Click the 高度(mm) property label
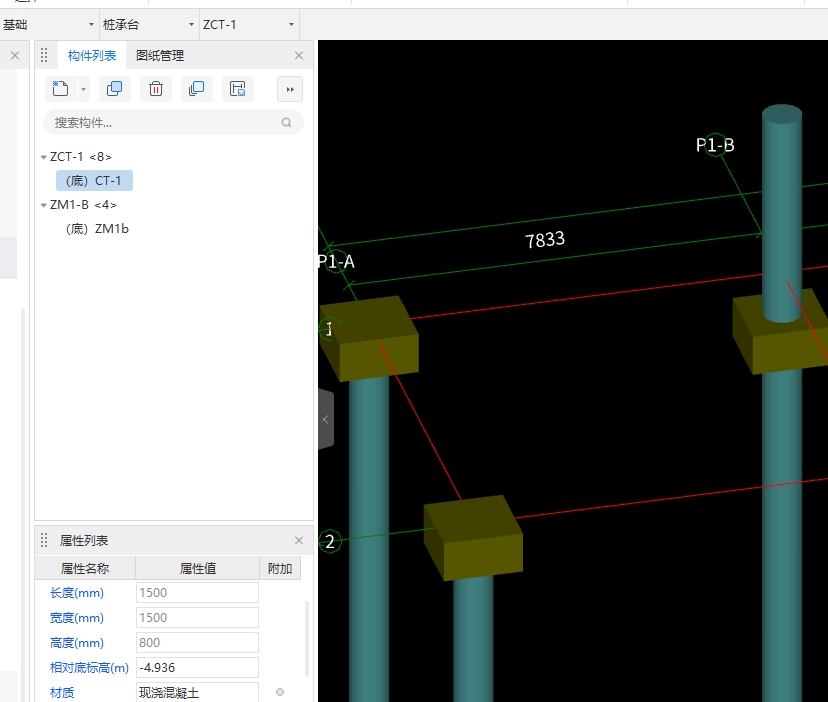This screenshot has width=828, height=702. click(77, 642)
